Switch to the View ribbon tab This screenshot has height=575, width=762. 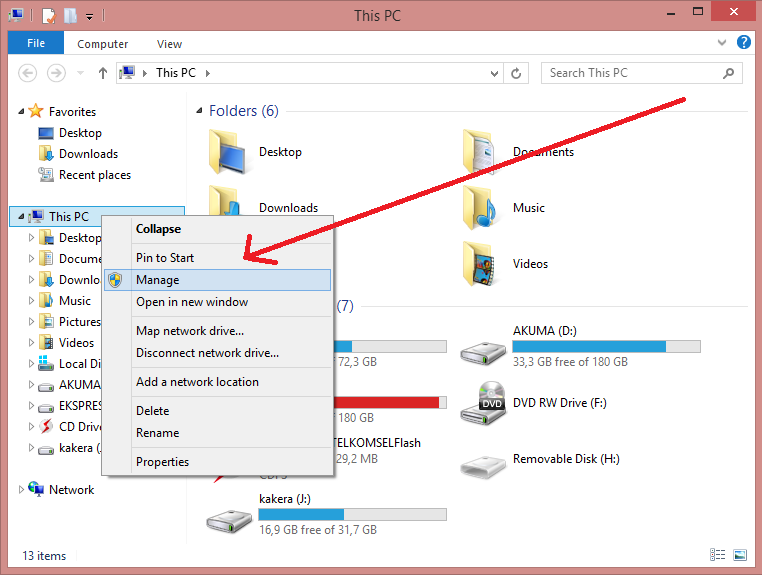point(169,44)
